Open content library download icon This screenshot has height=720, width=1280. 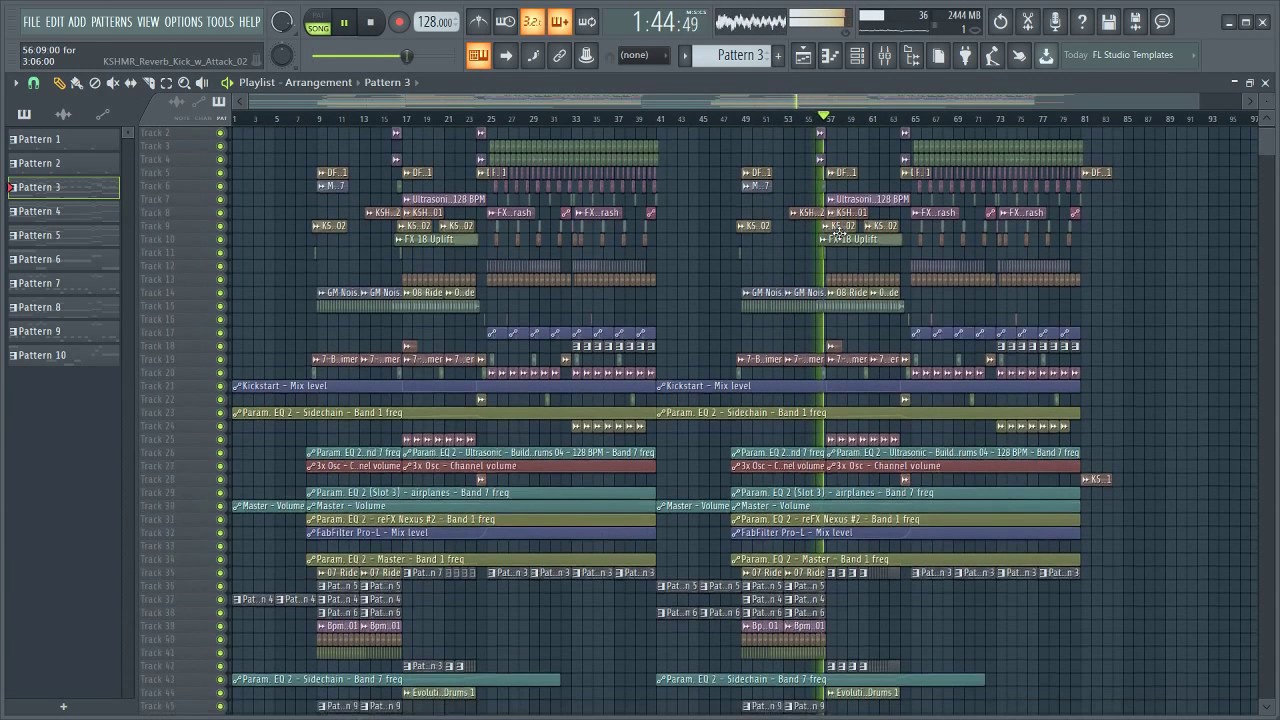tap(1046, 56)
